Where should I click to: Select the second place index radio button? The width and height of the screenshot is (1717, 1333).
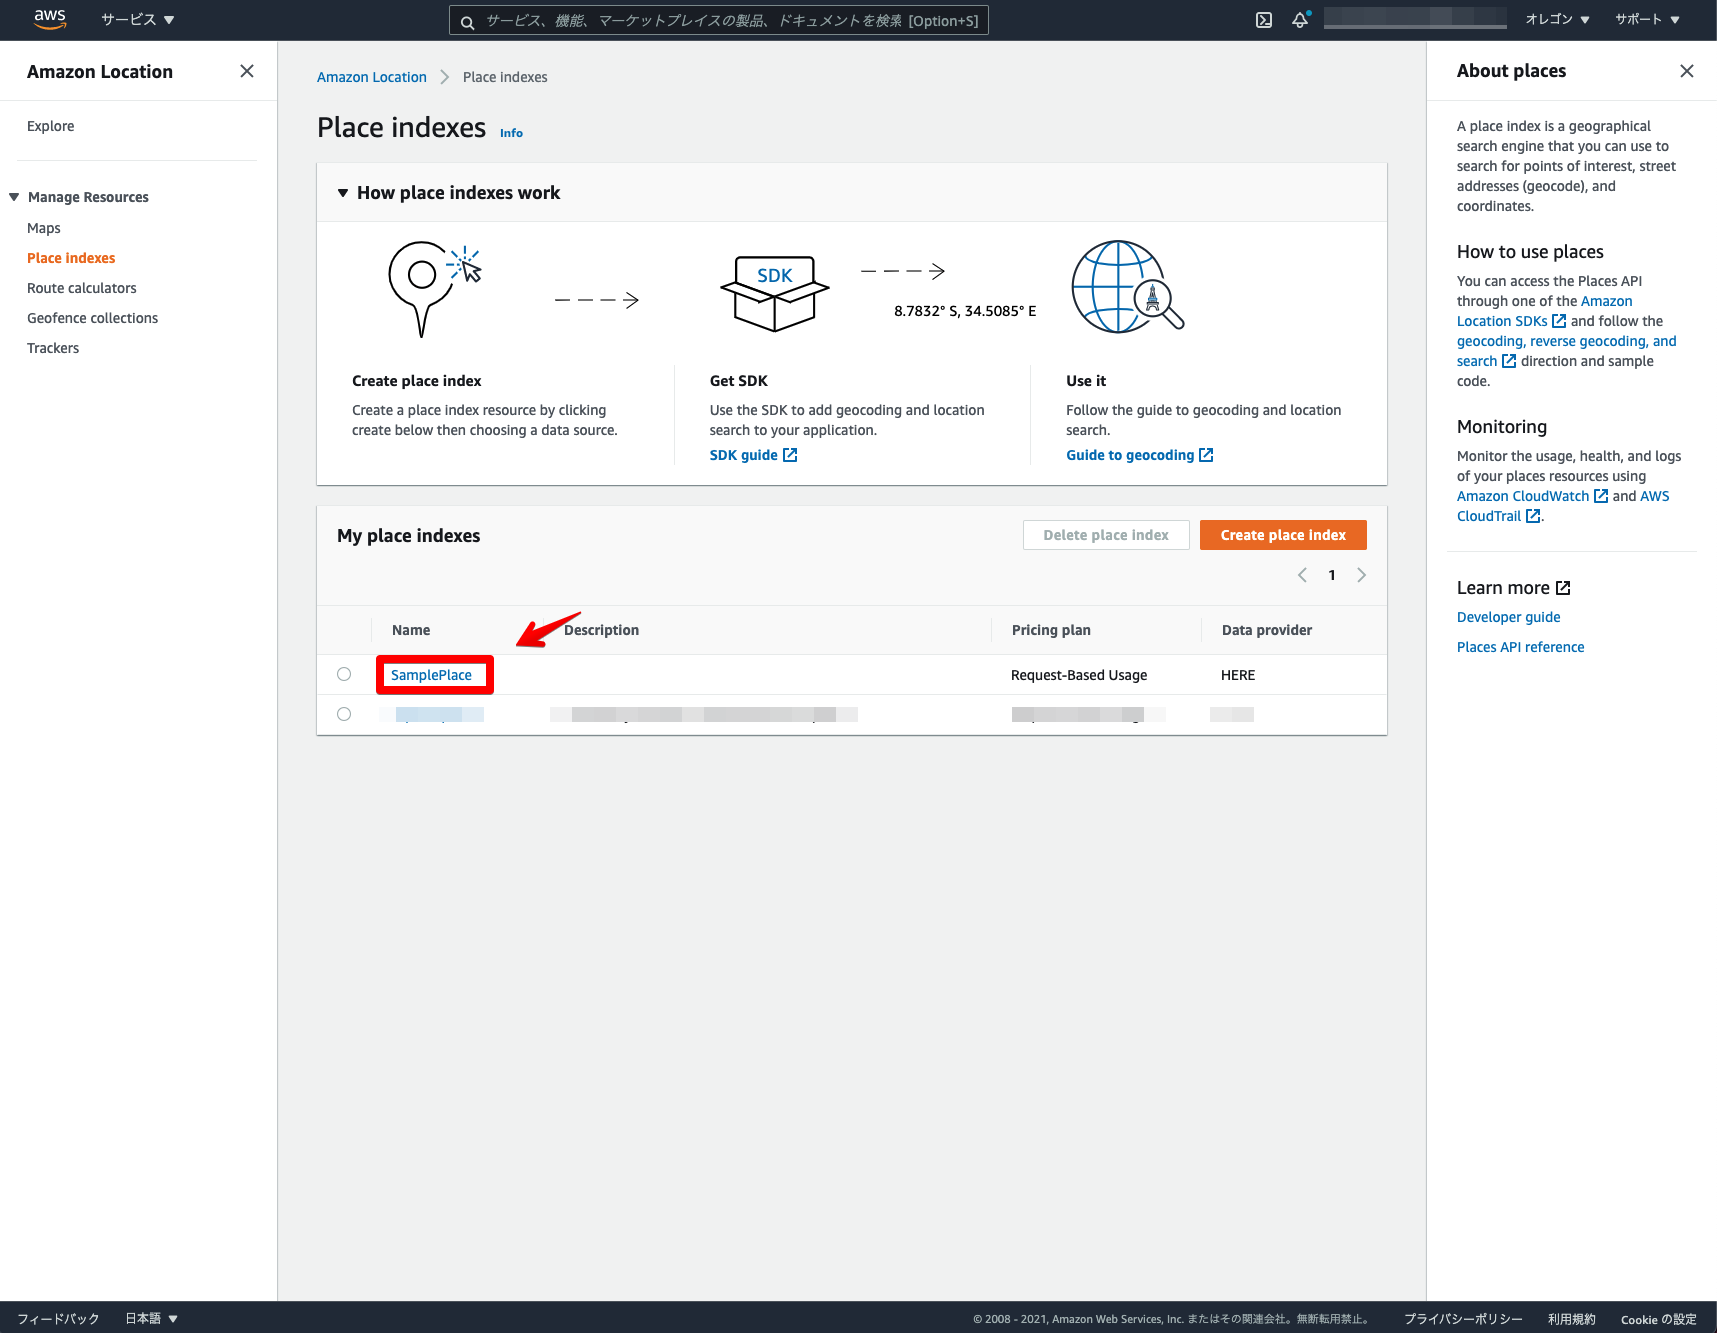tap(344, 714)
